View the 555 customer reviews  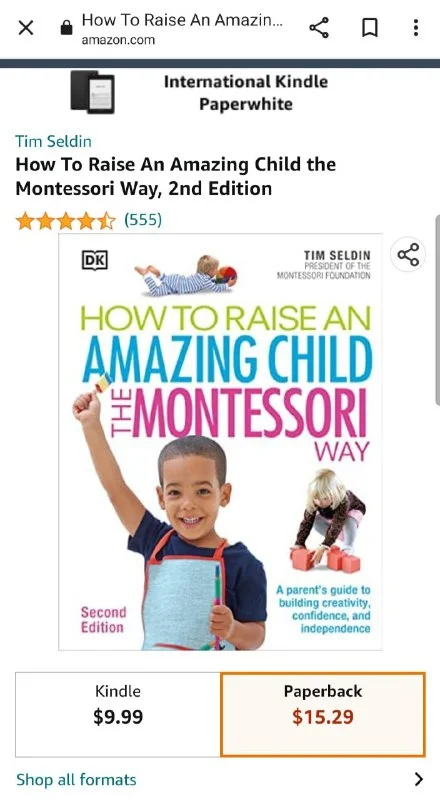143,220
